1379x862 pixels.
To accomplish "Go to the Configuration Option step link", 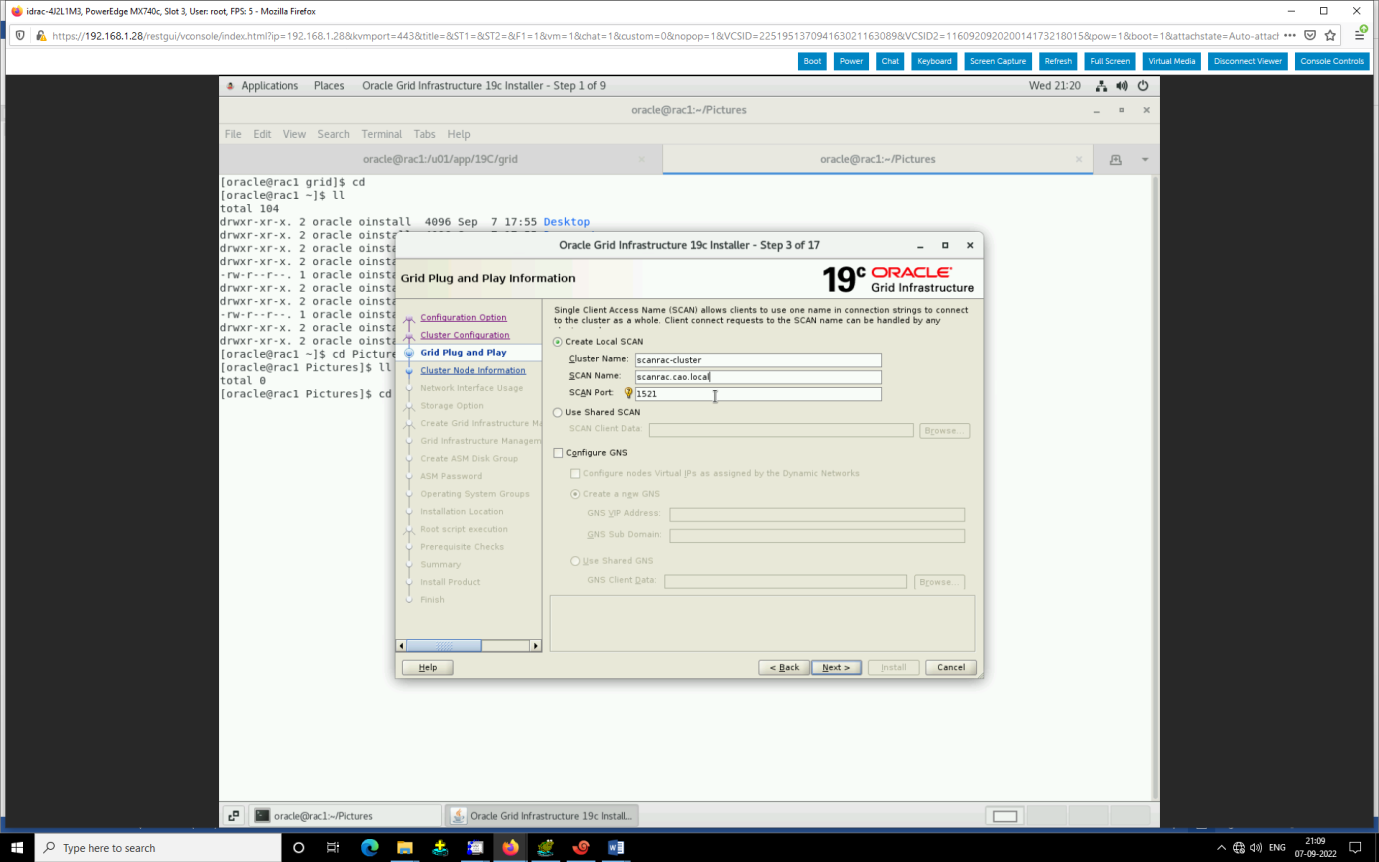I will (x=463, y=317).
